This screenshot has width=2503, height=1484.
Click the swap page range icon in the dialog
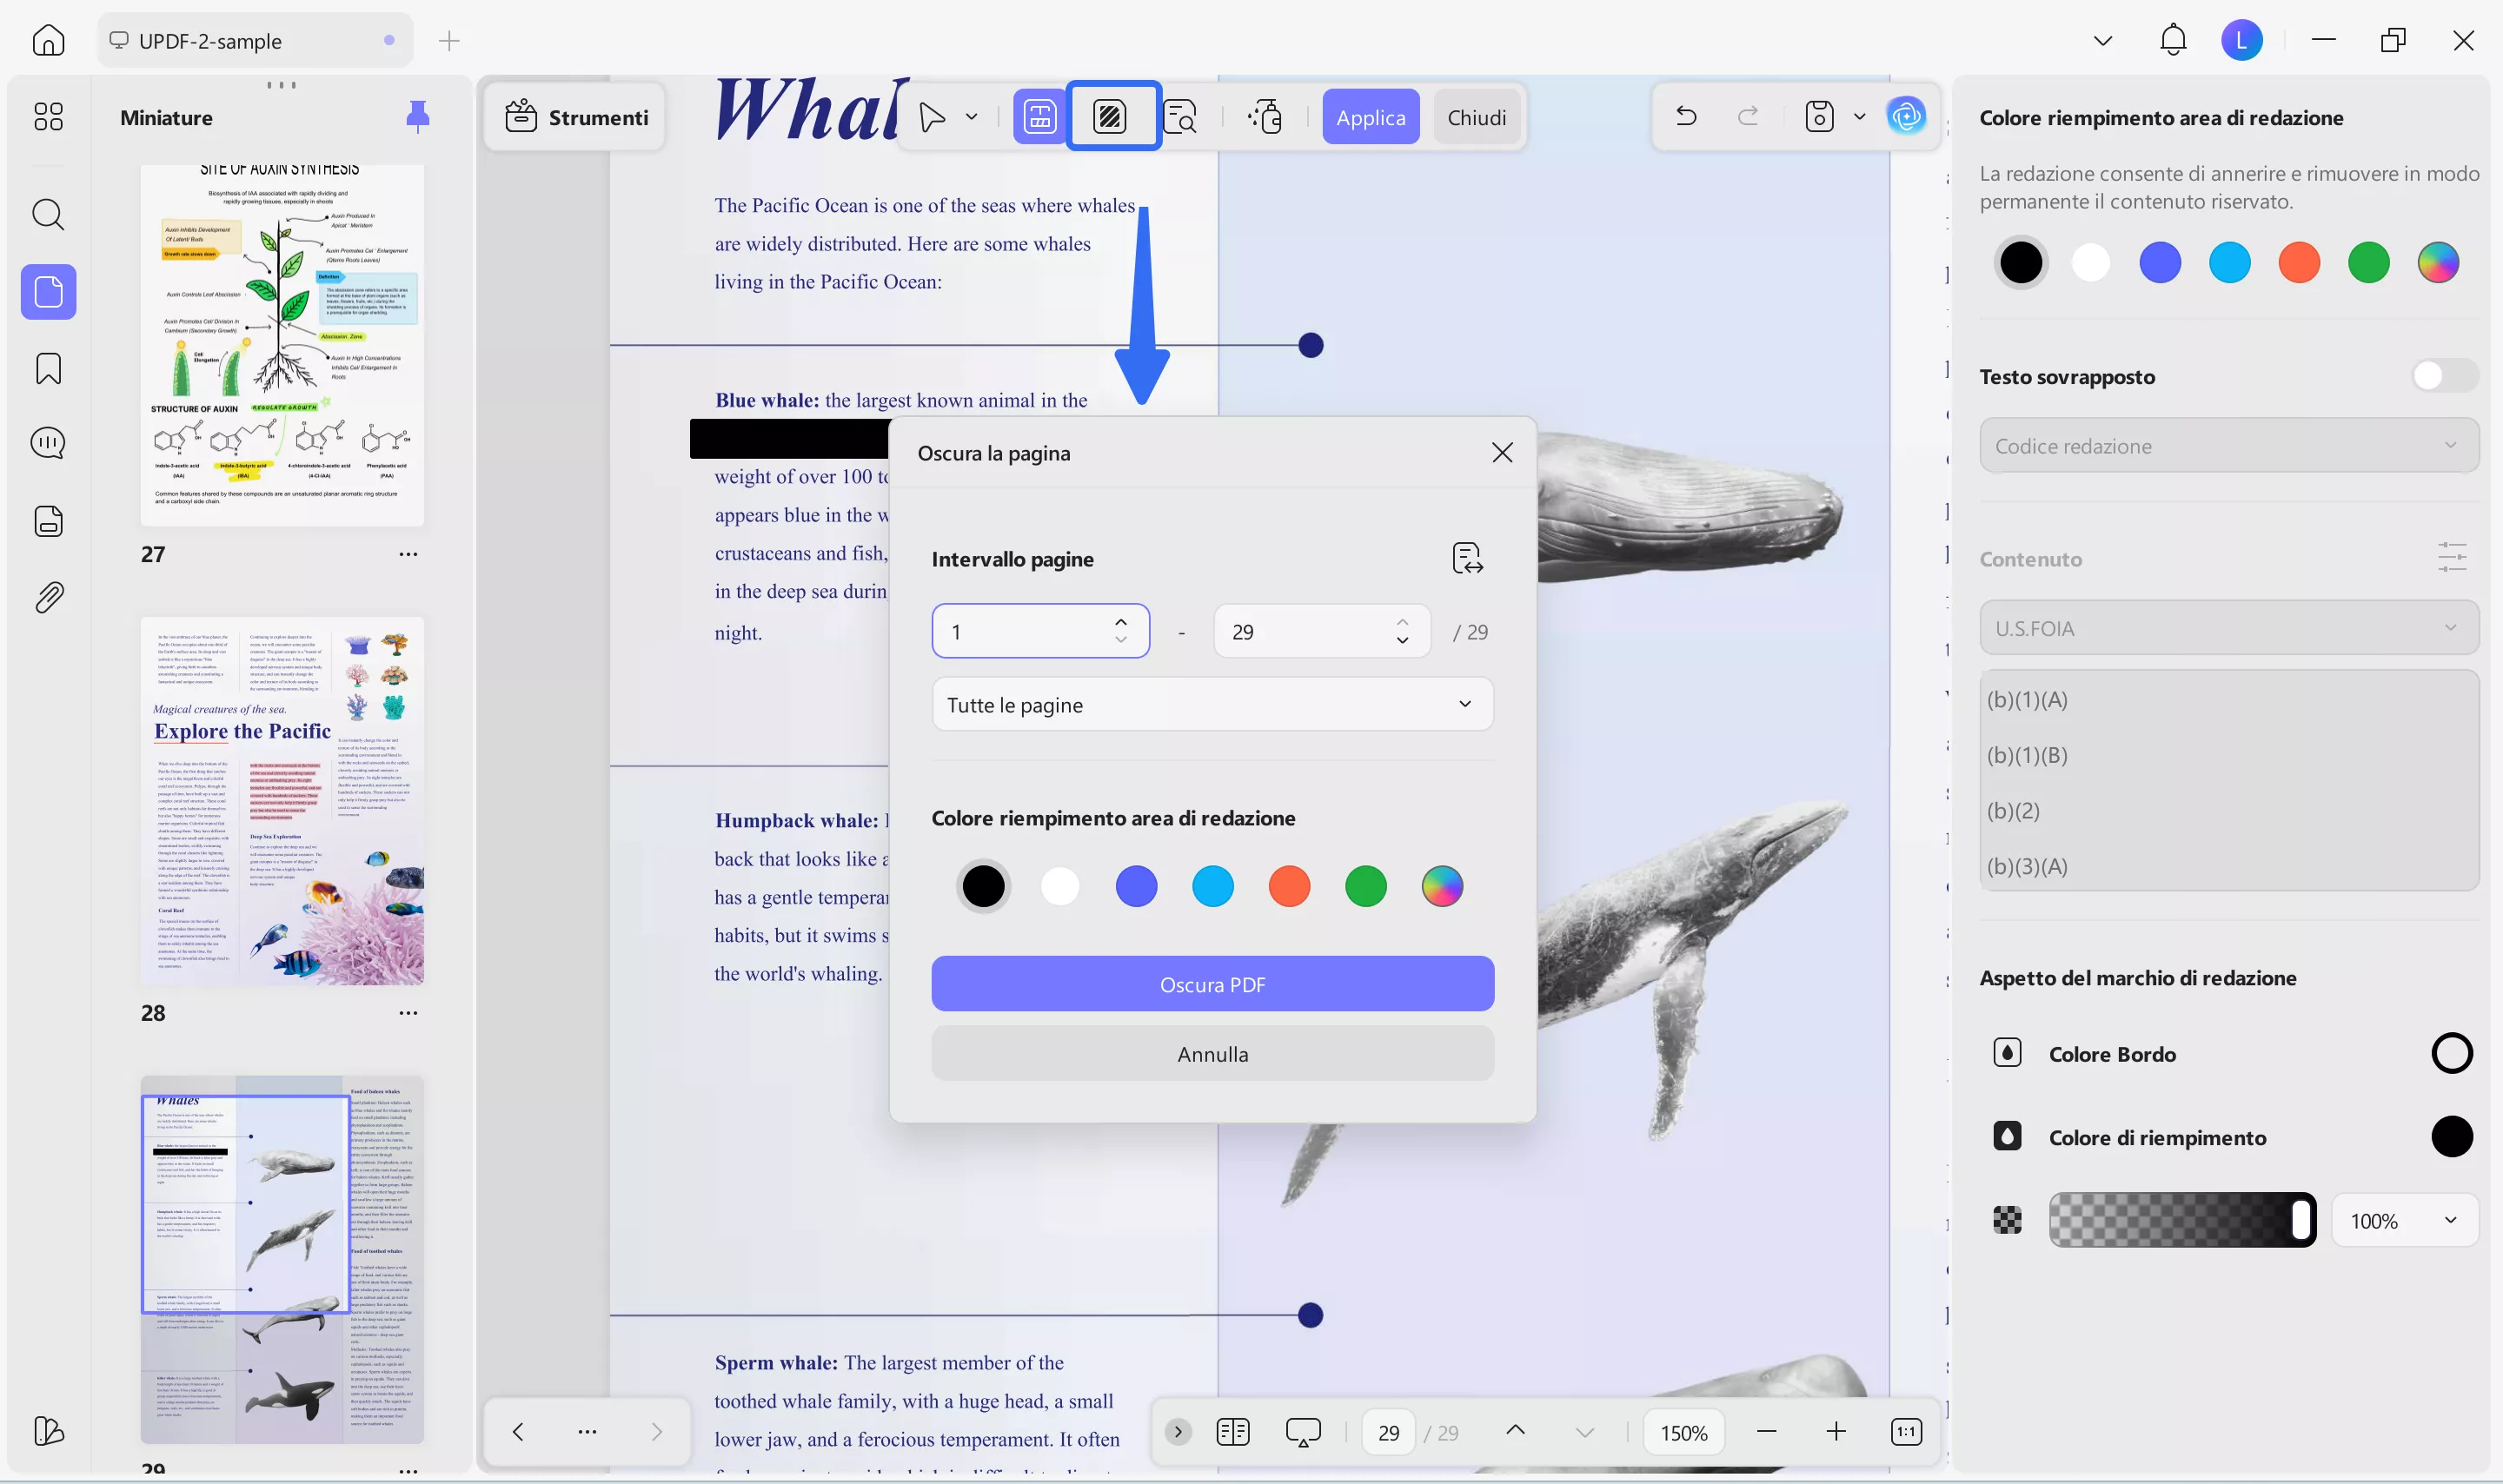point(1467,558)
